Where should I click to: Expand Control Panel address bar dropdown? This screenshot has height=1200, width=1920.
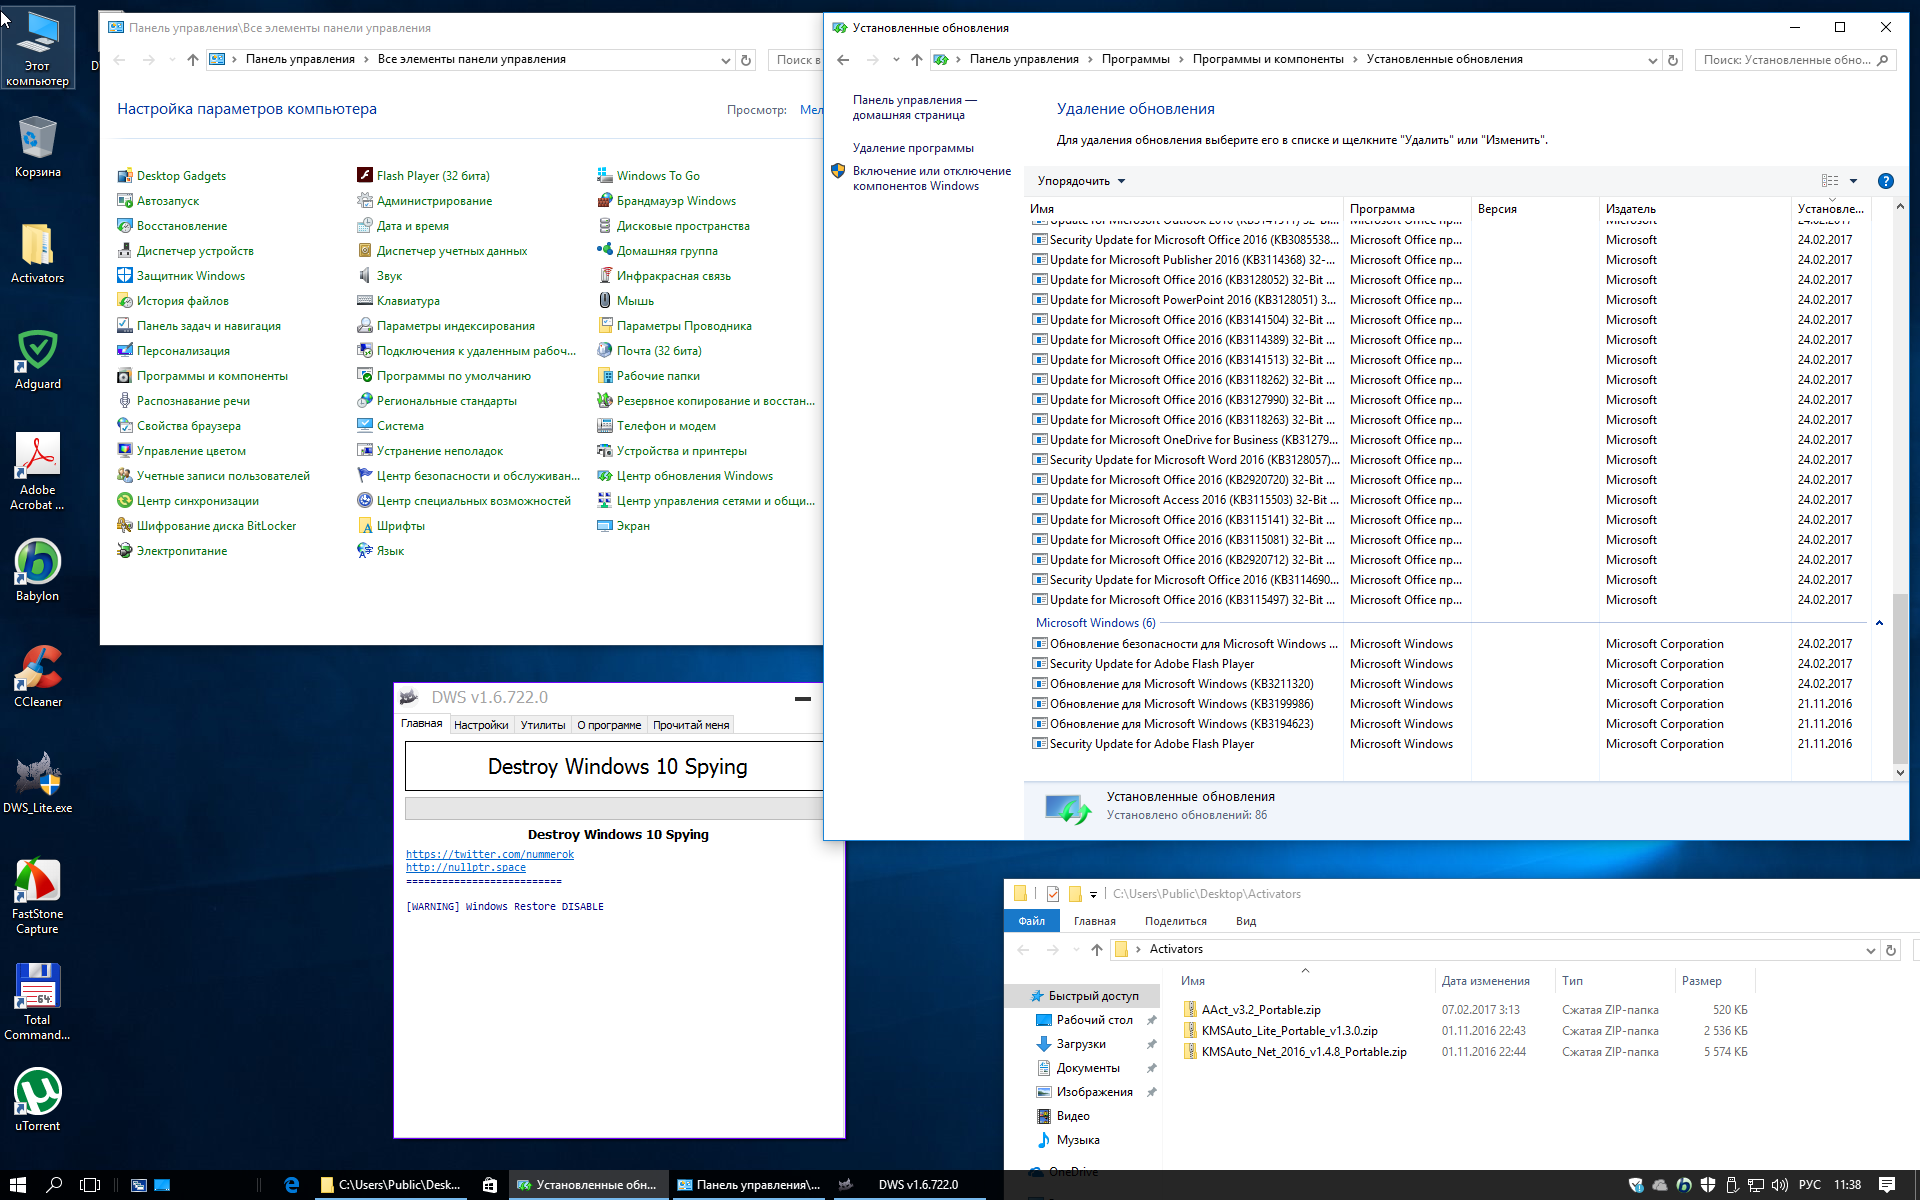pos(726,60)
